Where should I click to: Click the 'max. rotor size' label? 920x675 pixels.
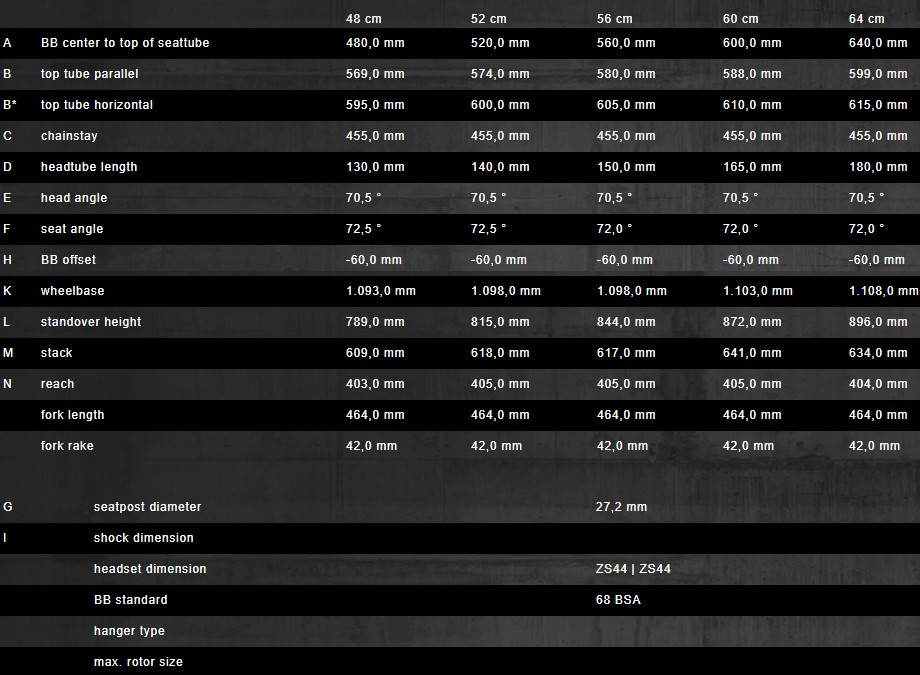(138, 662)
